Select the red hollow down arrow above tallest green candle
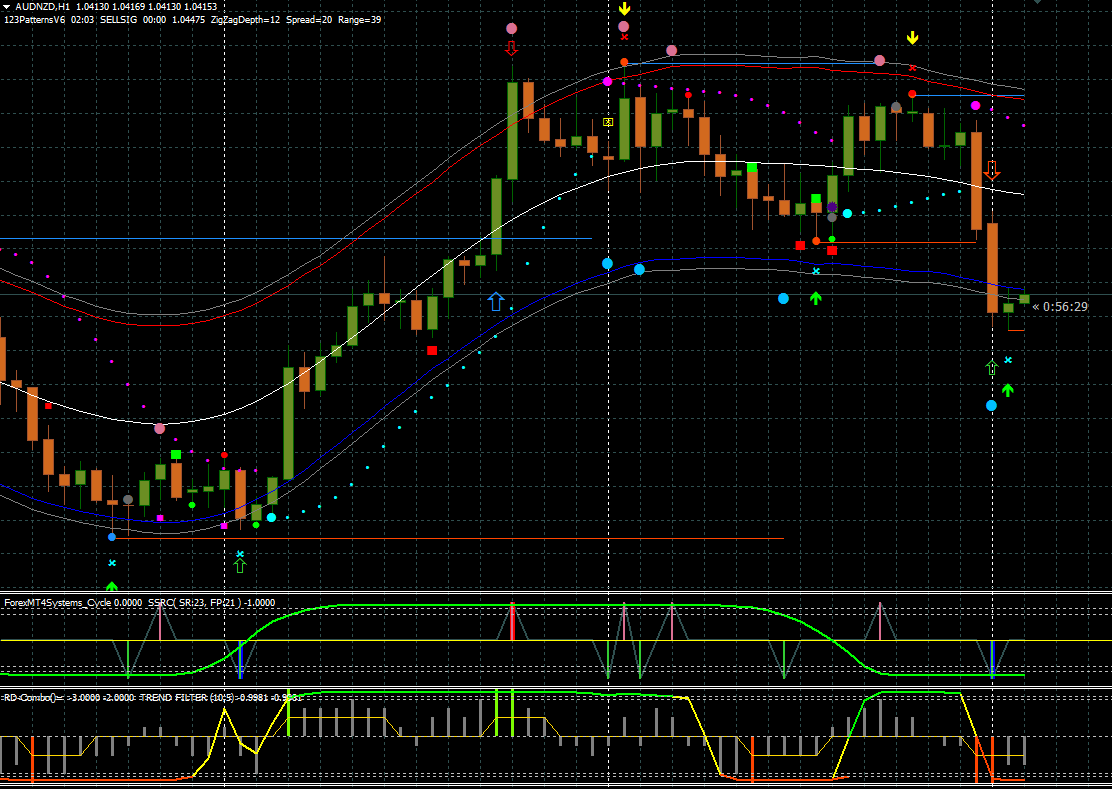Viewport: 1112px width, 789px height. [x=511, y=48]
